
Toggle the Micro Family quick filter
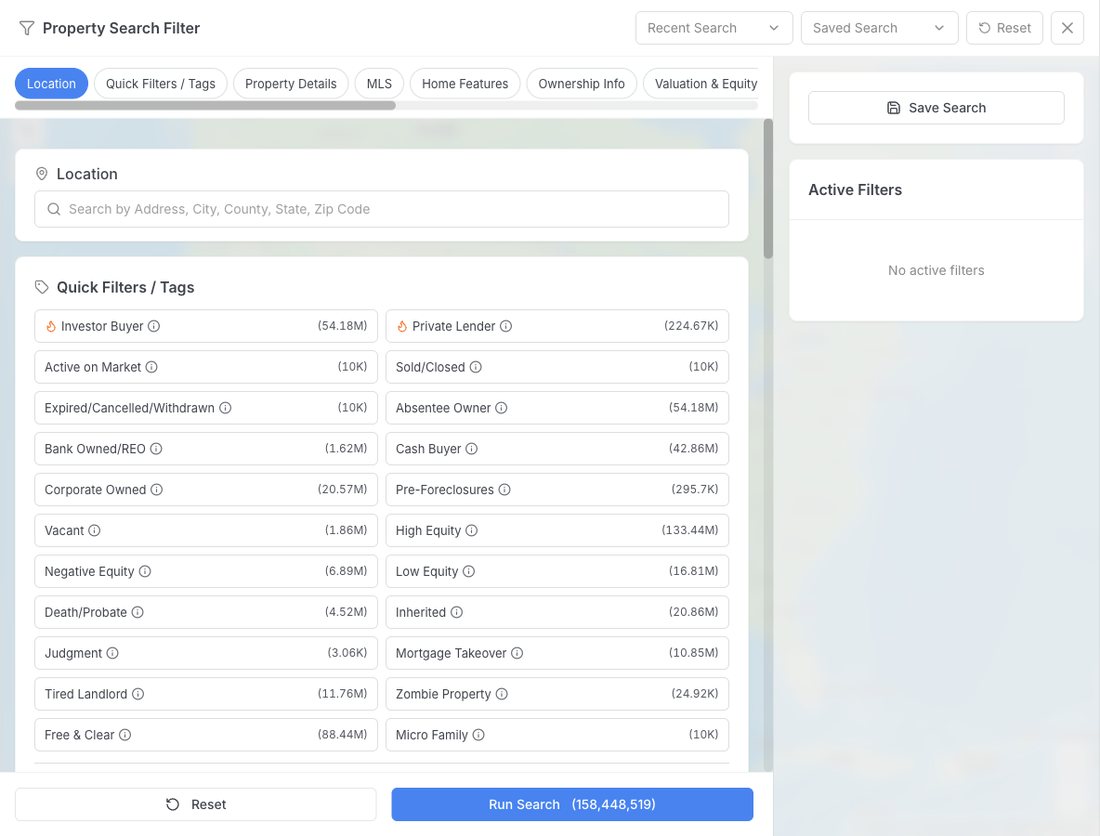pyautogui.click(x=557, y=734)
